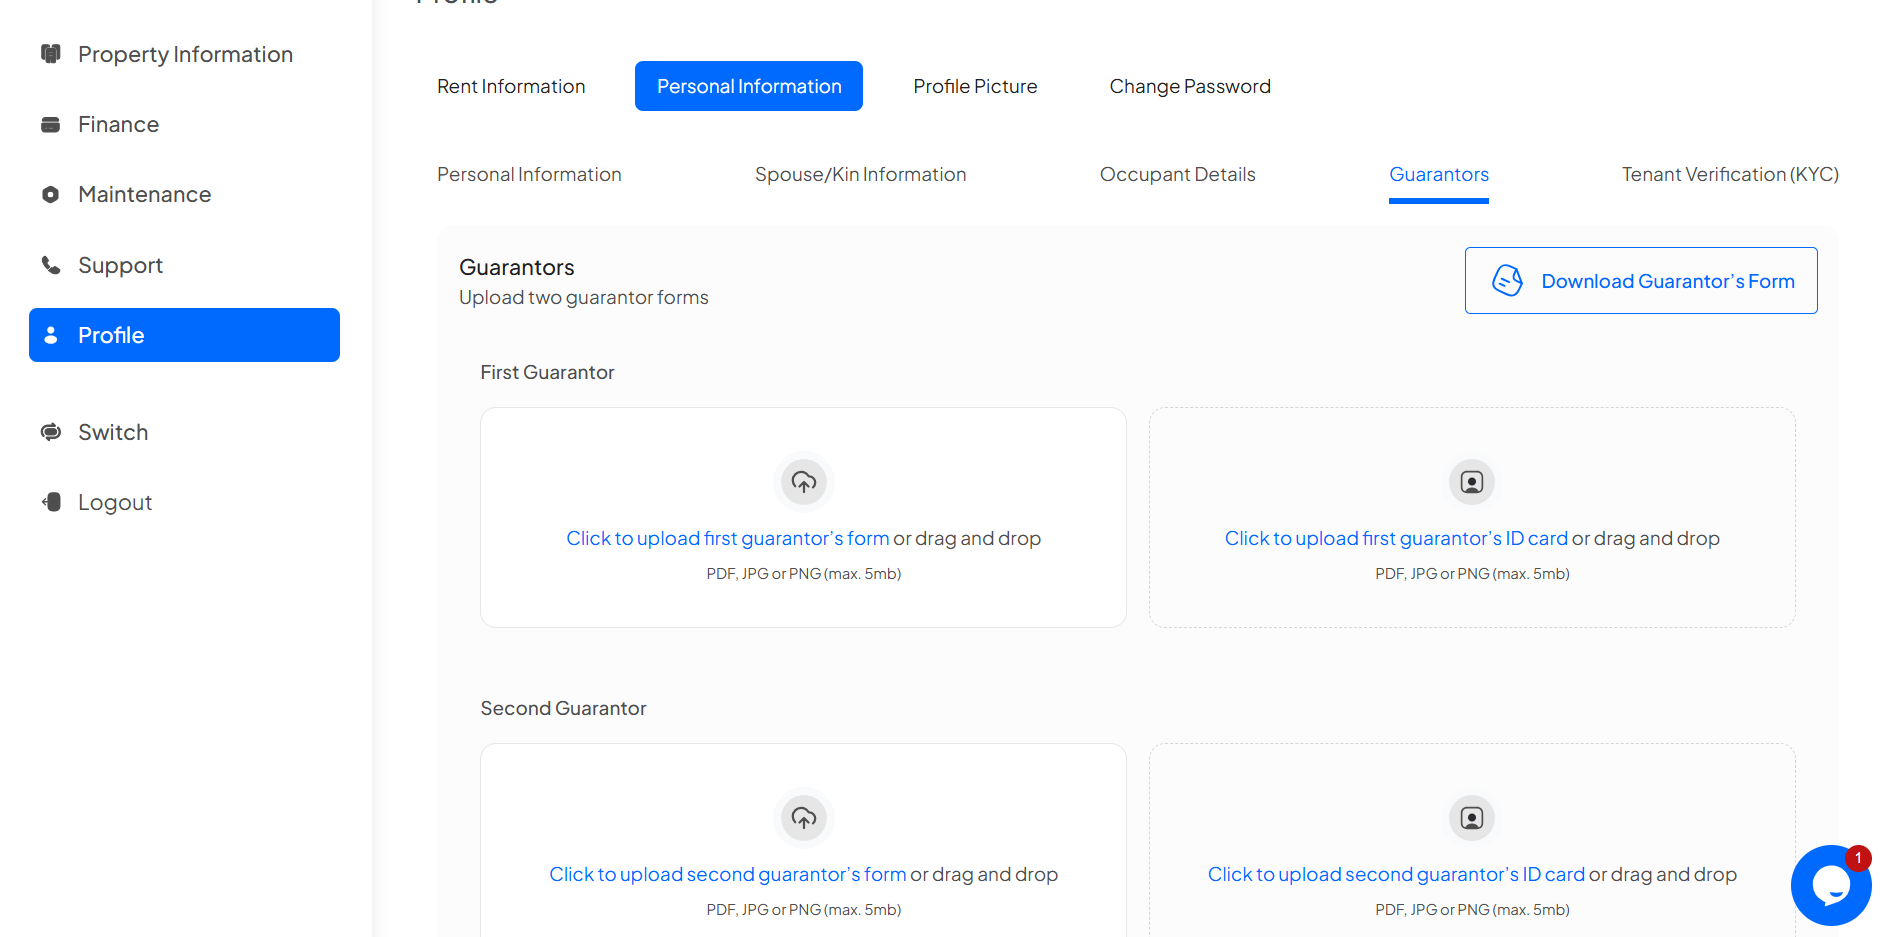Click to upload second guarantor's form link
The height and width of the screenshot is (937, 1901).
(728, 874)
